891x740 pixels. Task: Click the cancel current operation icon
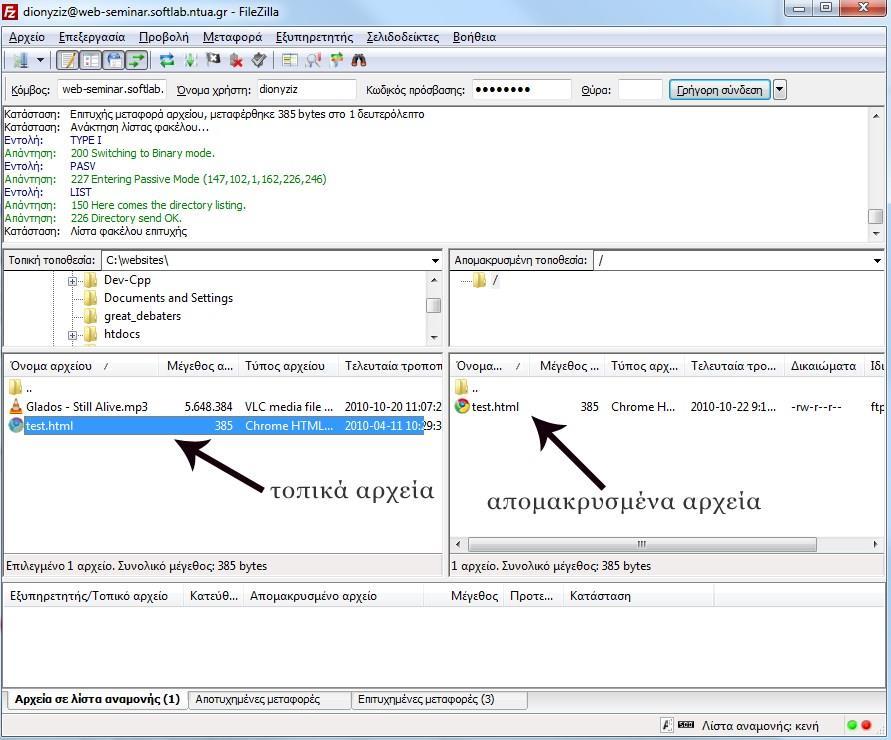tap(213, 60)
